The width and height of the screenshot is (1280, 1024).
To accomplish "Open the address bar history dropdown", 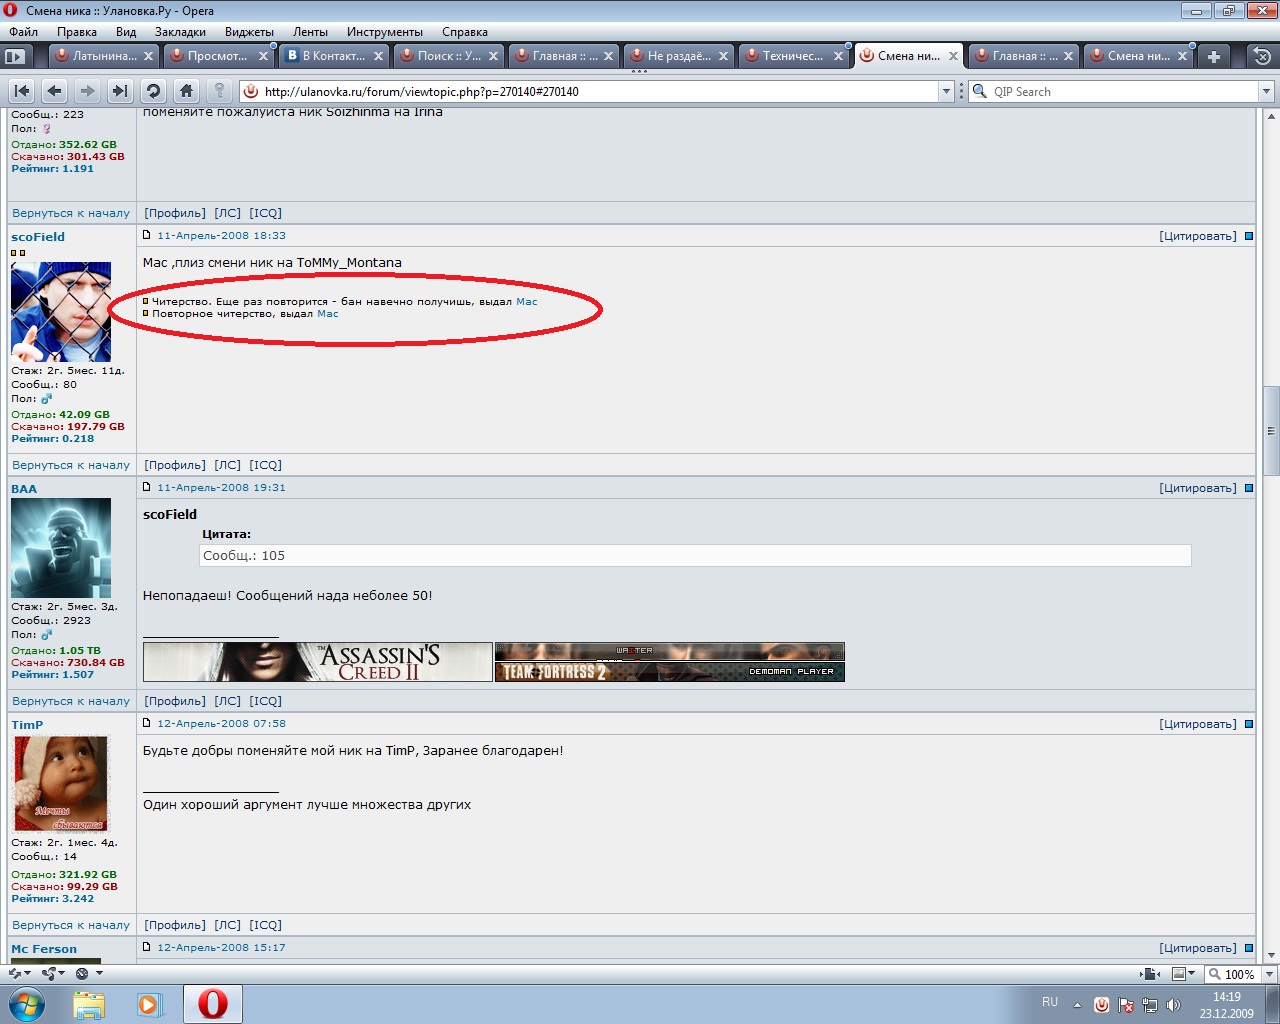I will 946,92.
